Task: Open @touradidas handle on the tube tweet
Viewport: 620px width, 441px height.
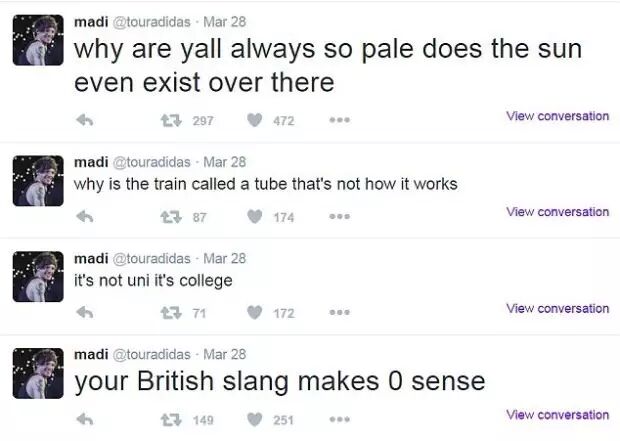Action: point(152,162)
